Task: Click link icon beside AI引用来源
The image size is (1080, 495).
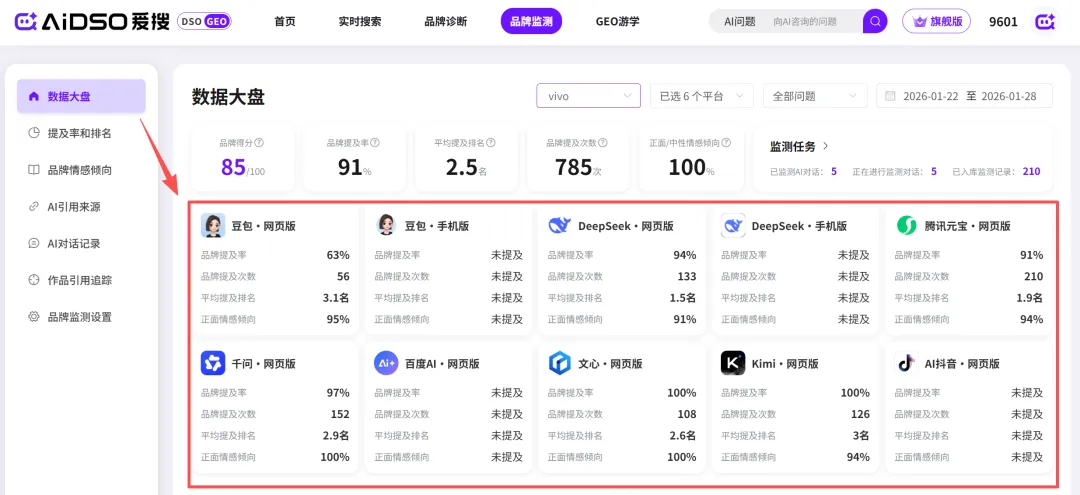Action: tap(33, 207)
